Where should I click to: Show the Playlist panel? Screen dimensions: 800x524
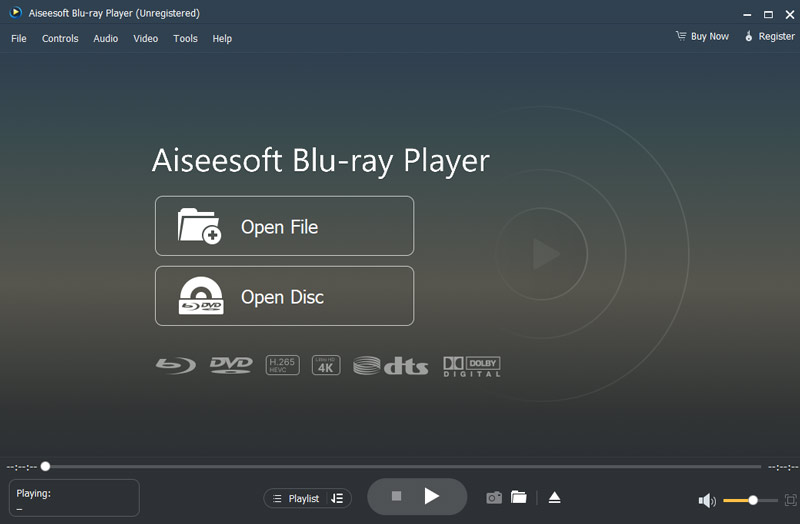click(x=296, y=498)
